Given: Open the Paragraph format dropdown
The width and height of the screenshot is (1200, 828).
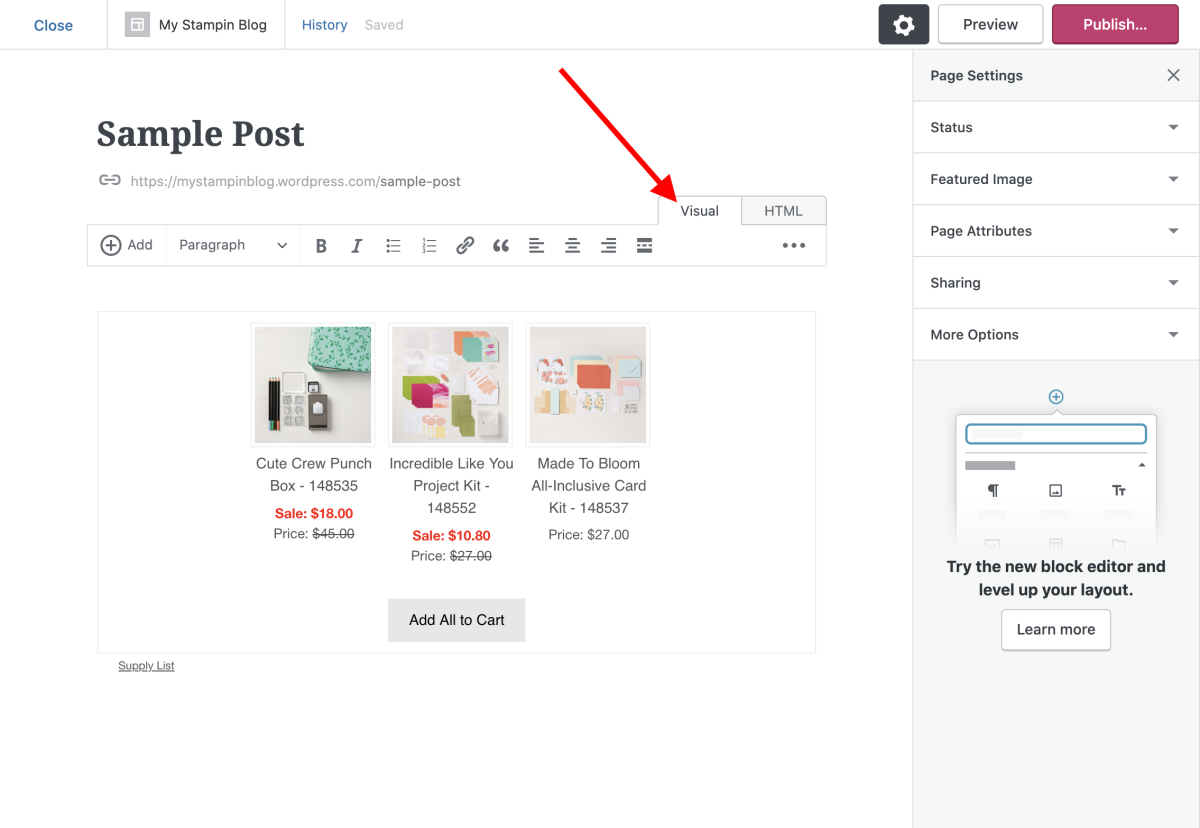Looking at the screenshot, I should tap(233, 245).
